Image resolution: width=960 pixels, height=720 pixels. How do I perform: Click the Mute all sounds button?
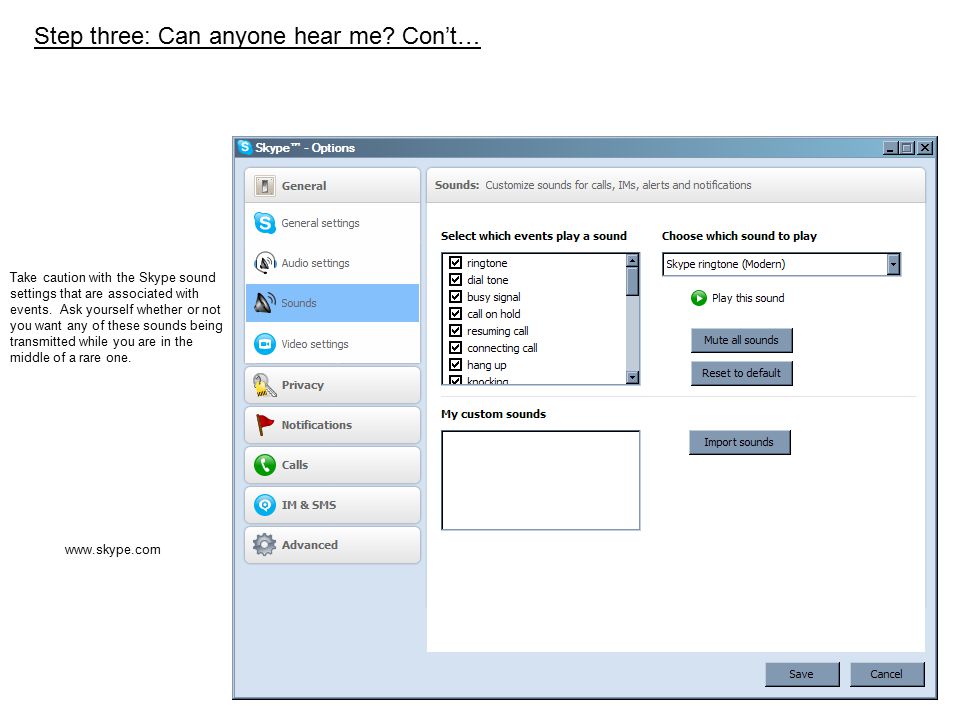(741, 340)
